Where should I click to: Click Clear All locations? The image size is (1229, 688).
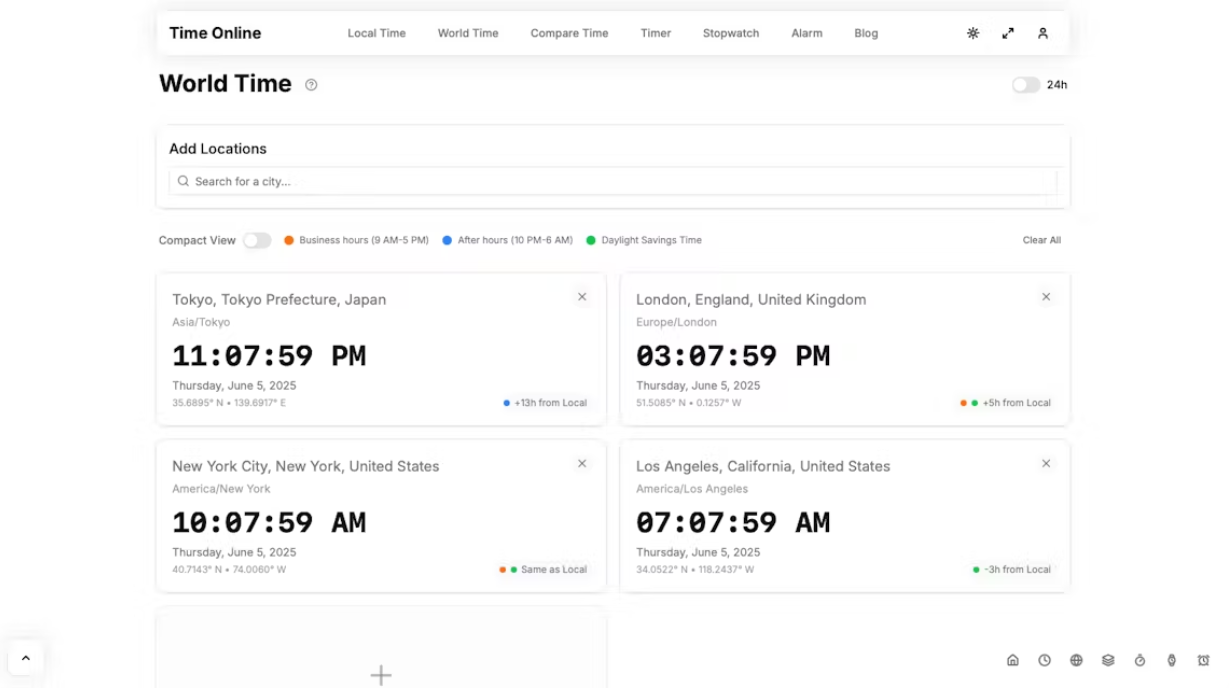coord(1042,240)
